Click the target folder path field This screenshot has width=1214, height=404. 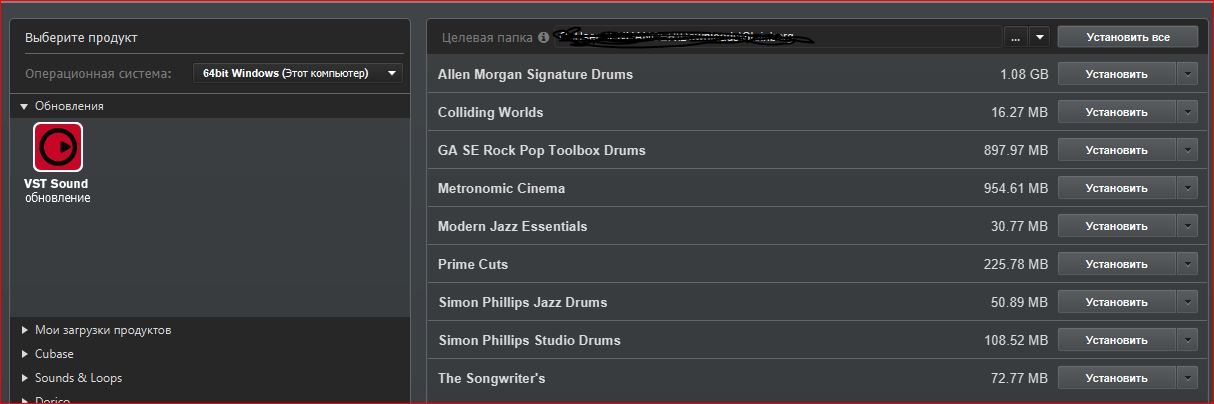coord(776,37)
